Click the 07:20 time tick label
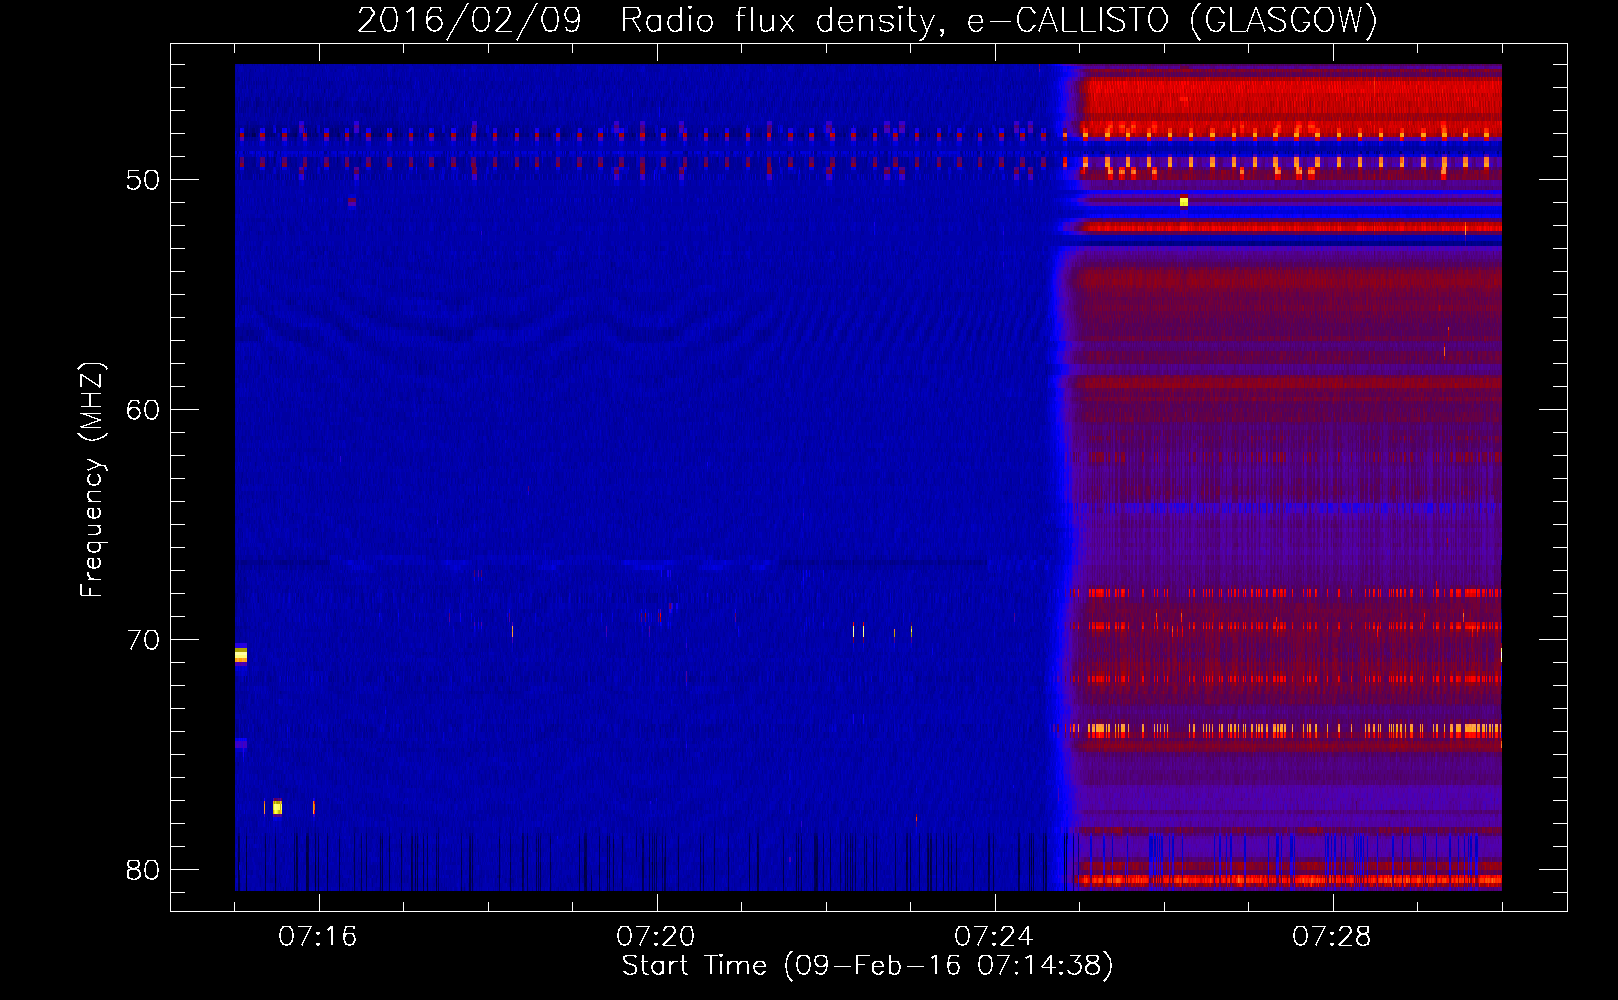This screenshot has height=1000, width=1618. click(x=656, y=936)
